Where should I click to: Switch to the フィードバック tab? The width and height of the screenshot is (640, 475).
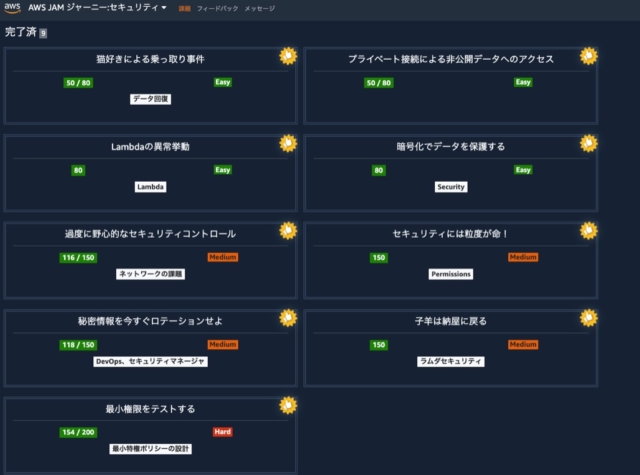(216, 9)
